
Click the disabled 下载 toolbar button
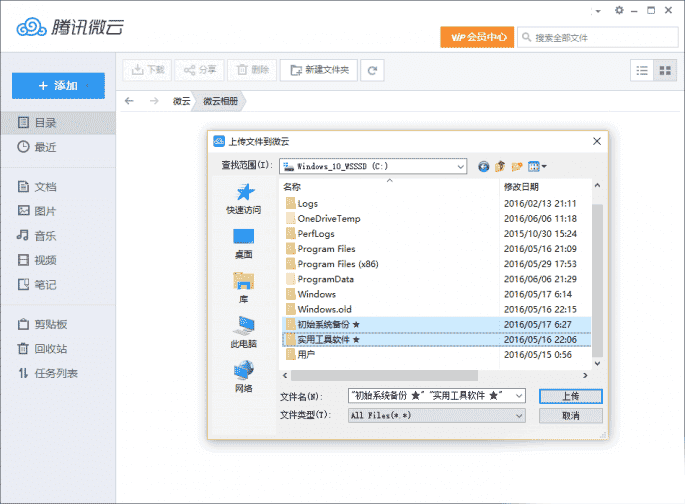pos(147,70)
